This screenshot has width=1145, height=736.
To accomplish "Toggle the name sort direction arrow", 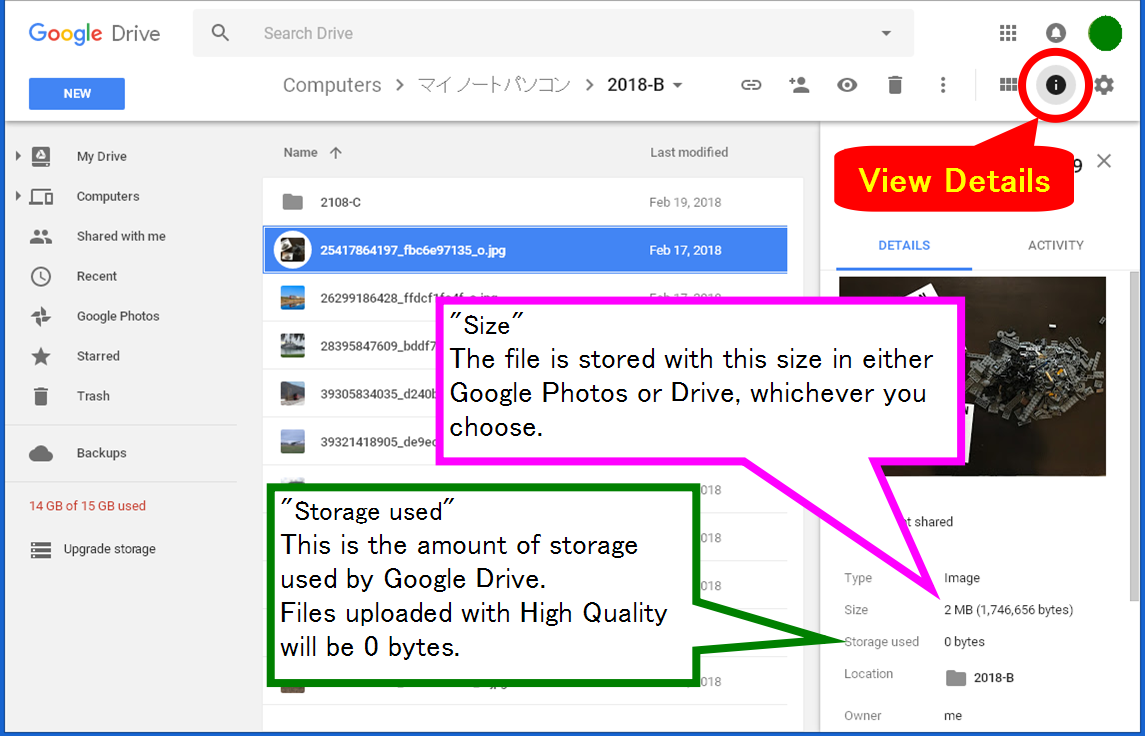I will coord(335,153).
